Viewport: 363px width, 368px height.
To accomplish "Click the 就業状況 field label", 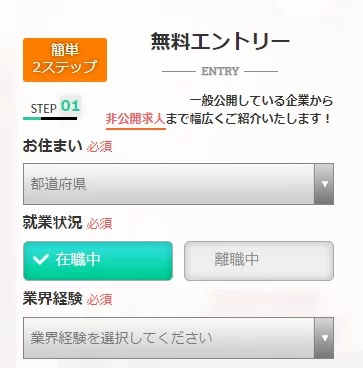I will (52, 223).
